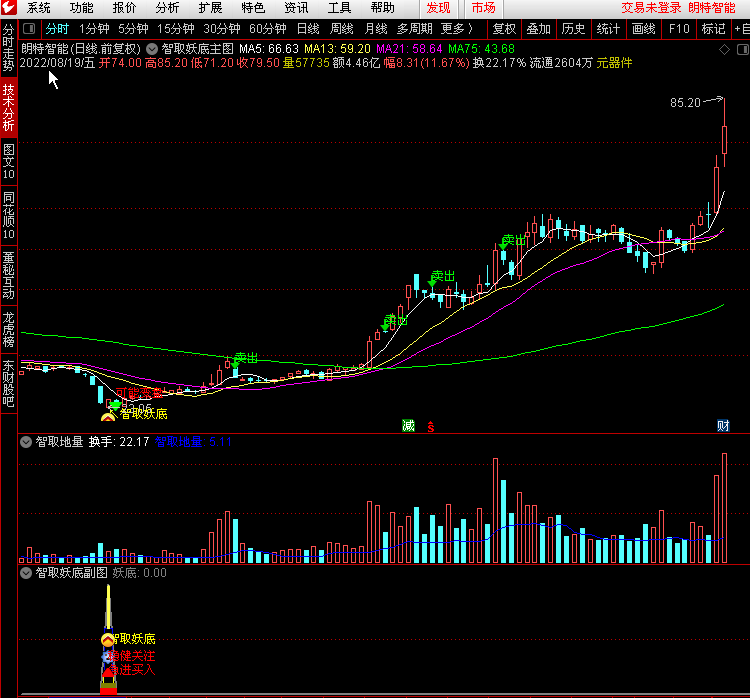Select 技术分析 side tab

coord(9,107)
